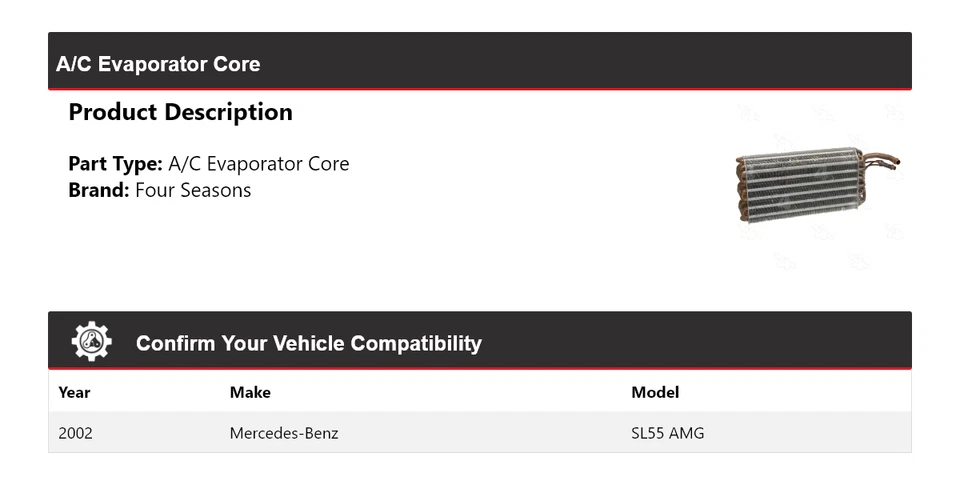This screenshot has width=960, height=485.
Task: Click the Make column header
Action: coord(250,392)
